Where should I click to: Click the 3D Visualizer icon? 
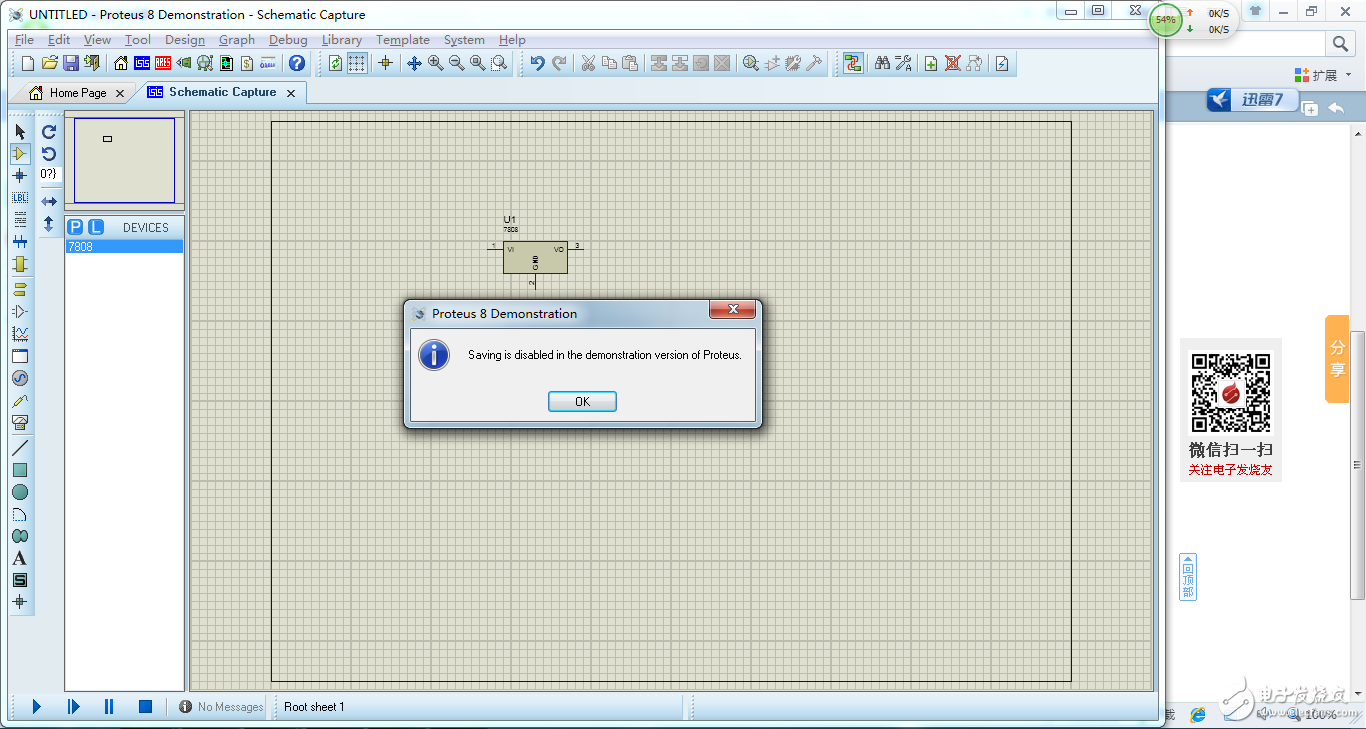(184, 63)
